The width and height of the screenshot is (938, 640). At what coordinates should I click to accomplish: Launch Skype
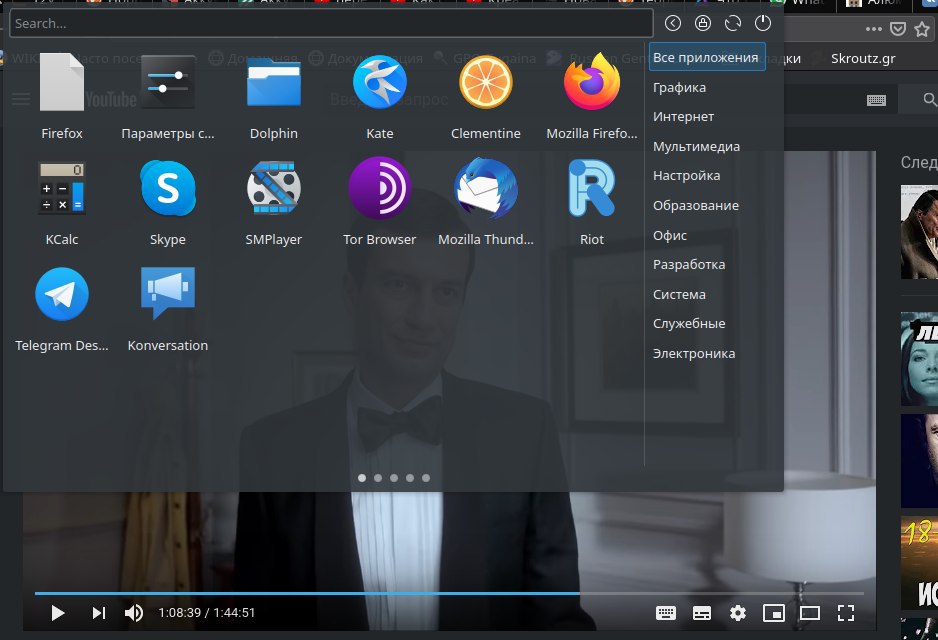(168, 188)
